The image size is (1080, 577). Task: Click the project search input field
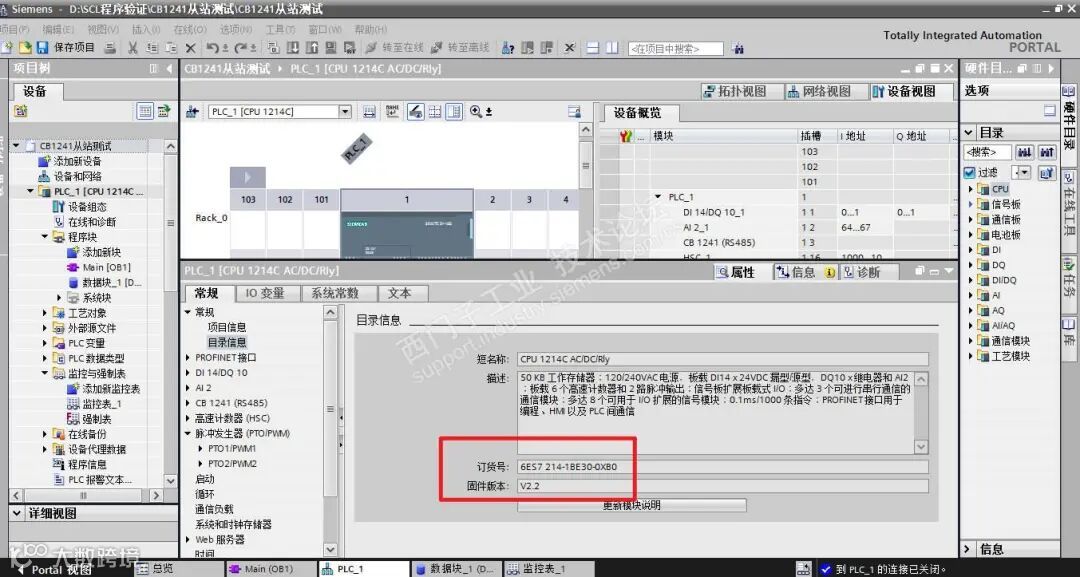coord(675,49)
